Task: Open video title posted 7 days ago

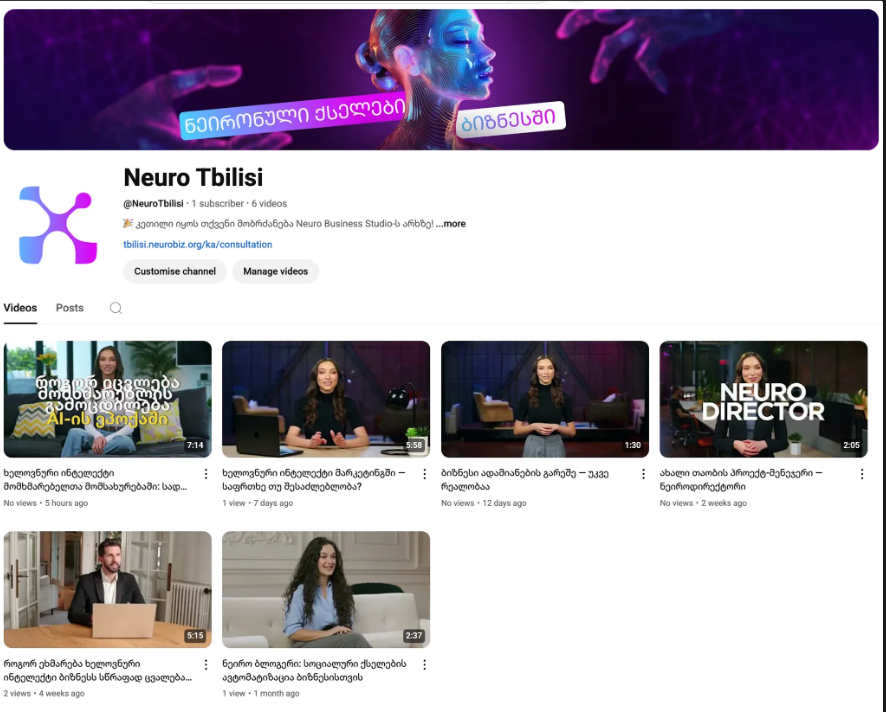Action: (x=314, y=480)
